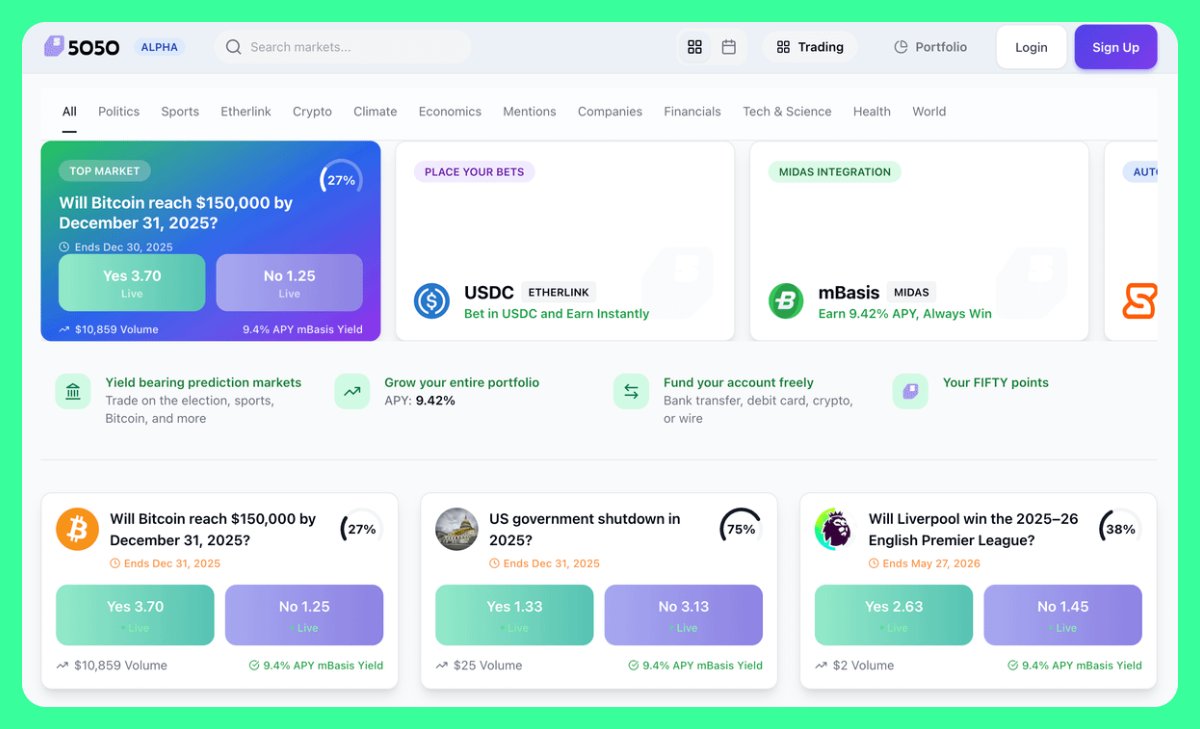Viewport: 1200px width, 729px height.
Task: Click check icon on shutdown card yield
Action: pos(634,665)
